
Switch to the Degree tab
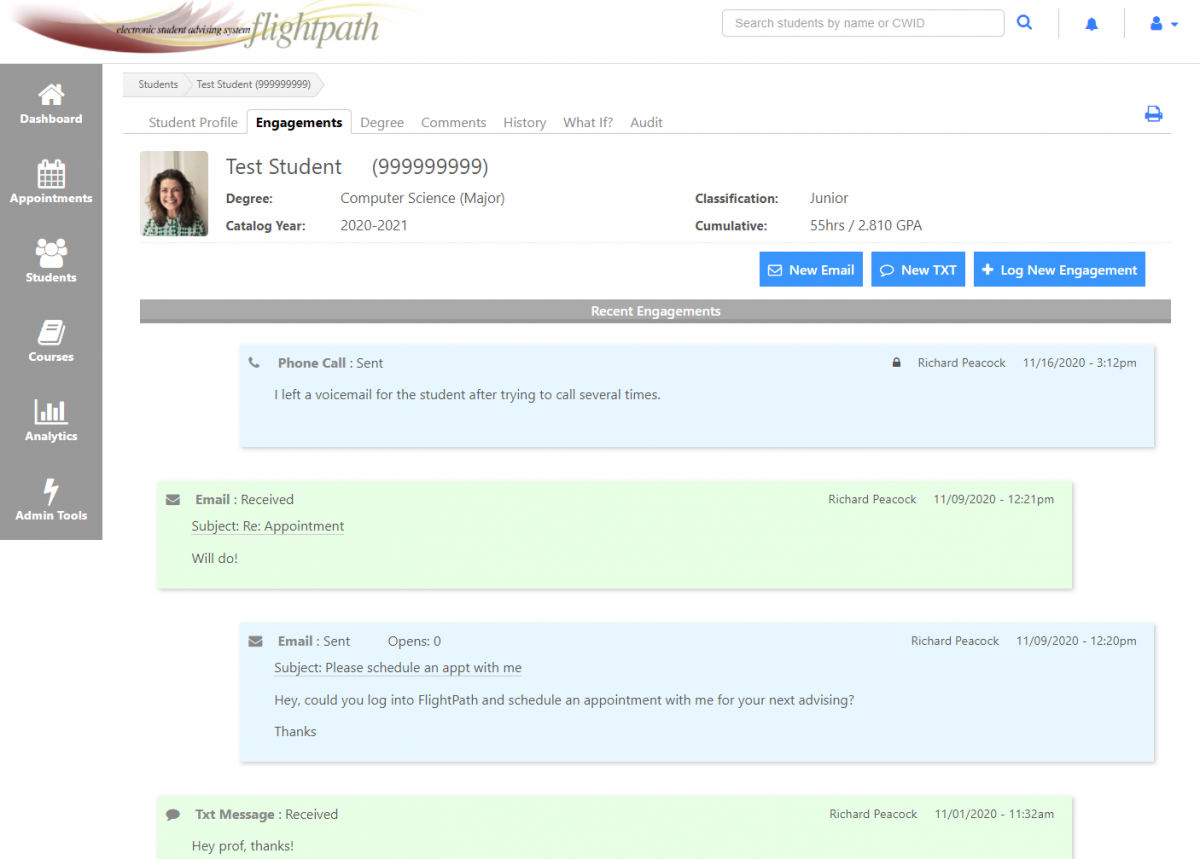382,122
